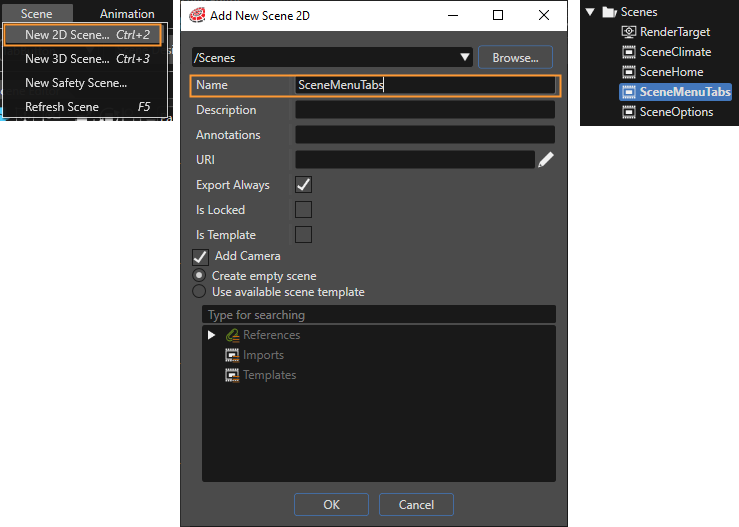Click the Templates scene icon
This screenshot has height=527, width=739.
pyautogui.click(x=232, y=375)
